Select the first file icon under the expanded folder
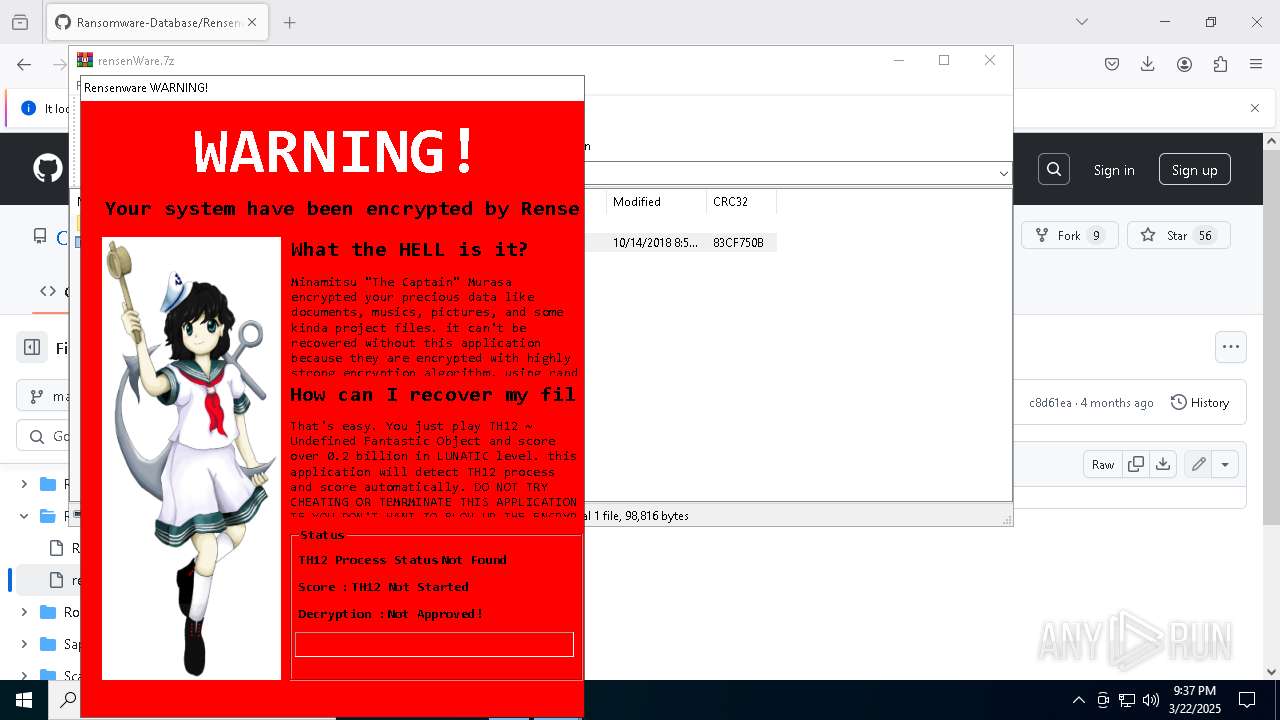 point(56,548)
